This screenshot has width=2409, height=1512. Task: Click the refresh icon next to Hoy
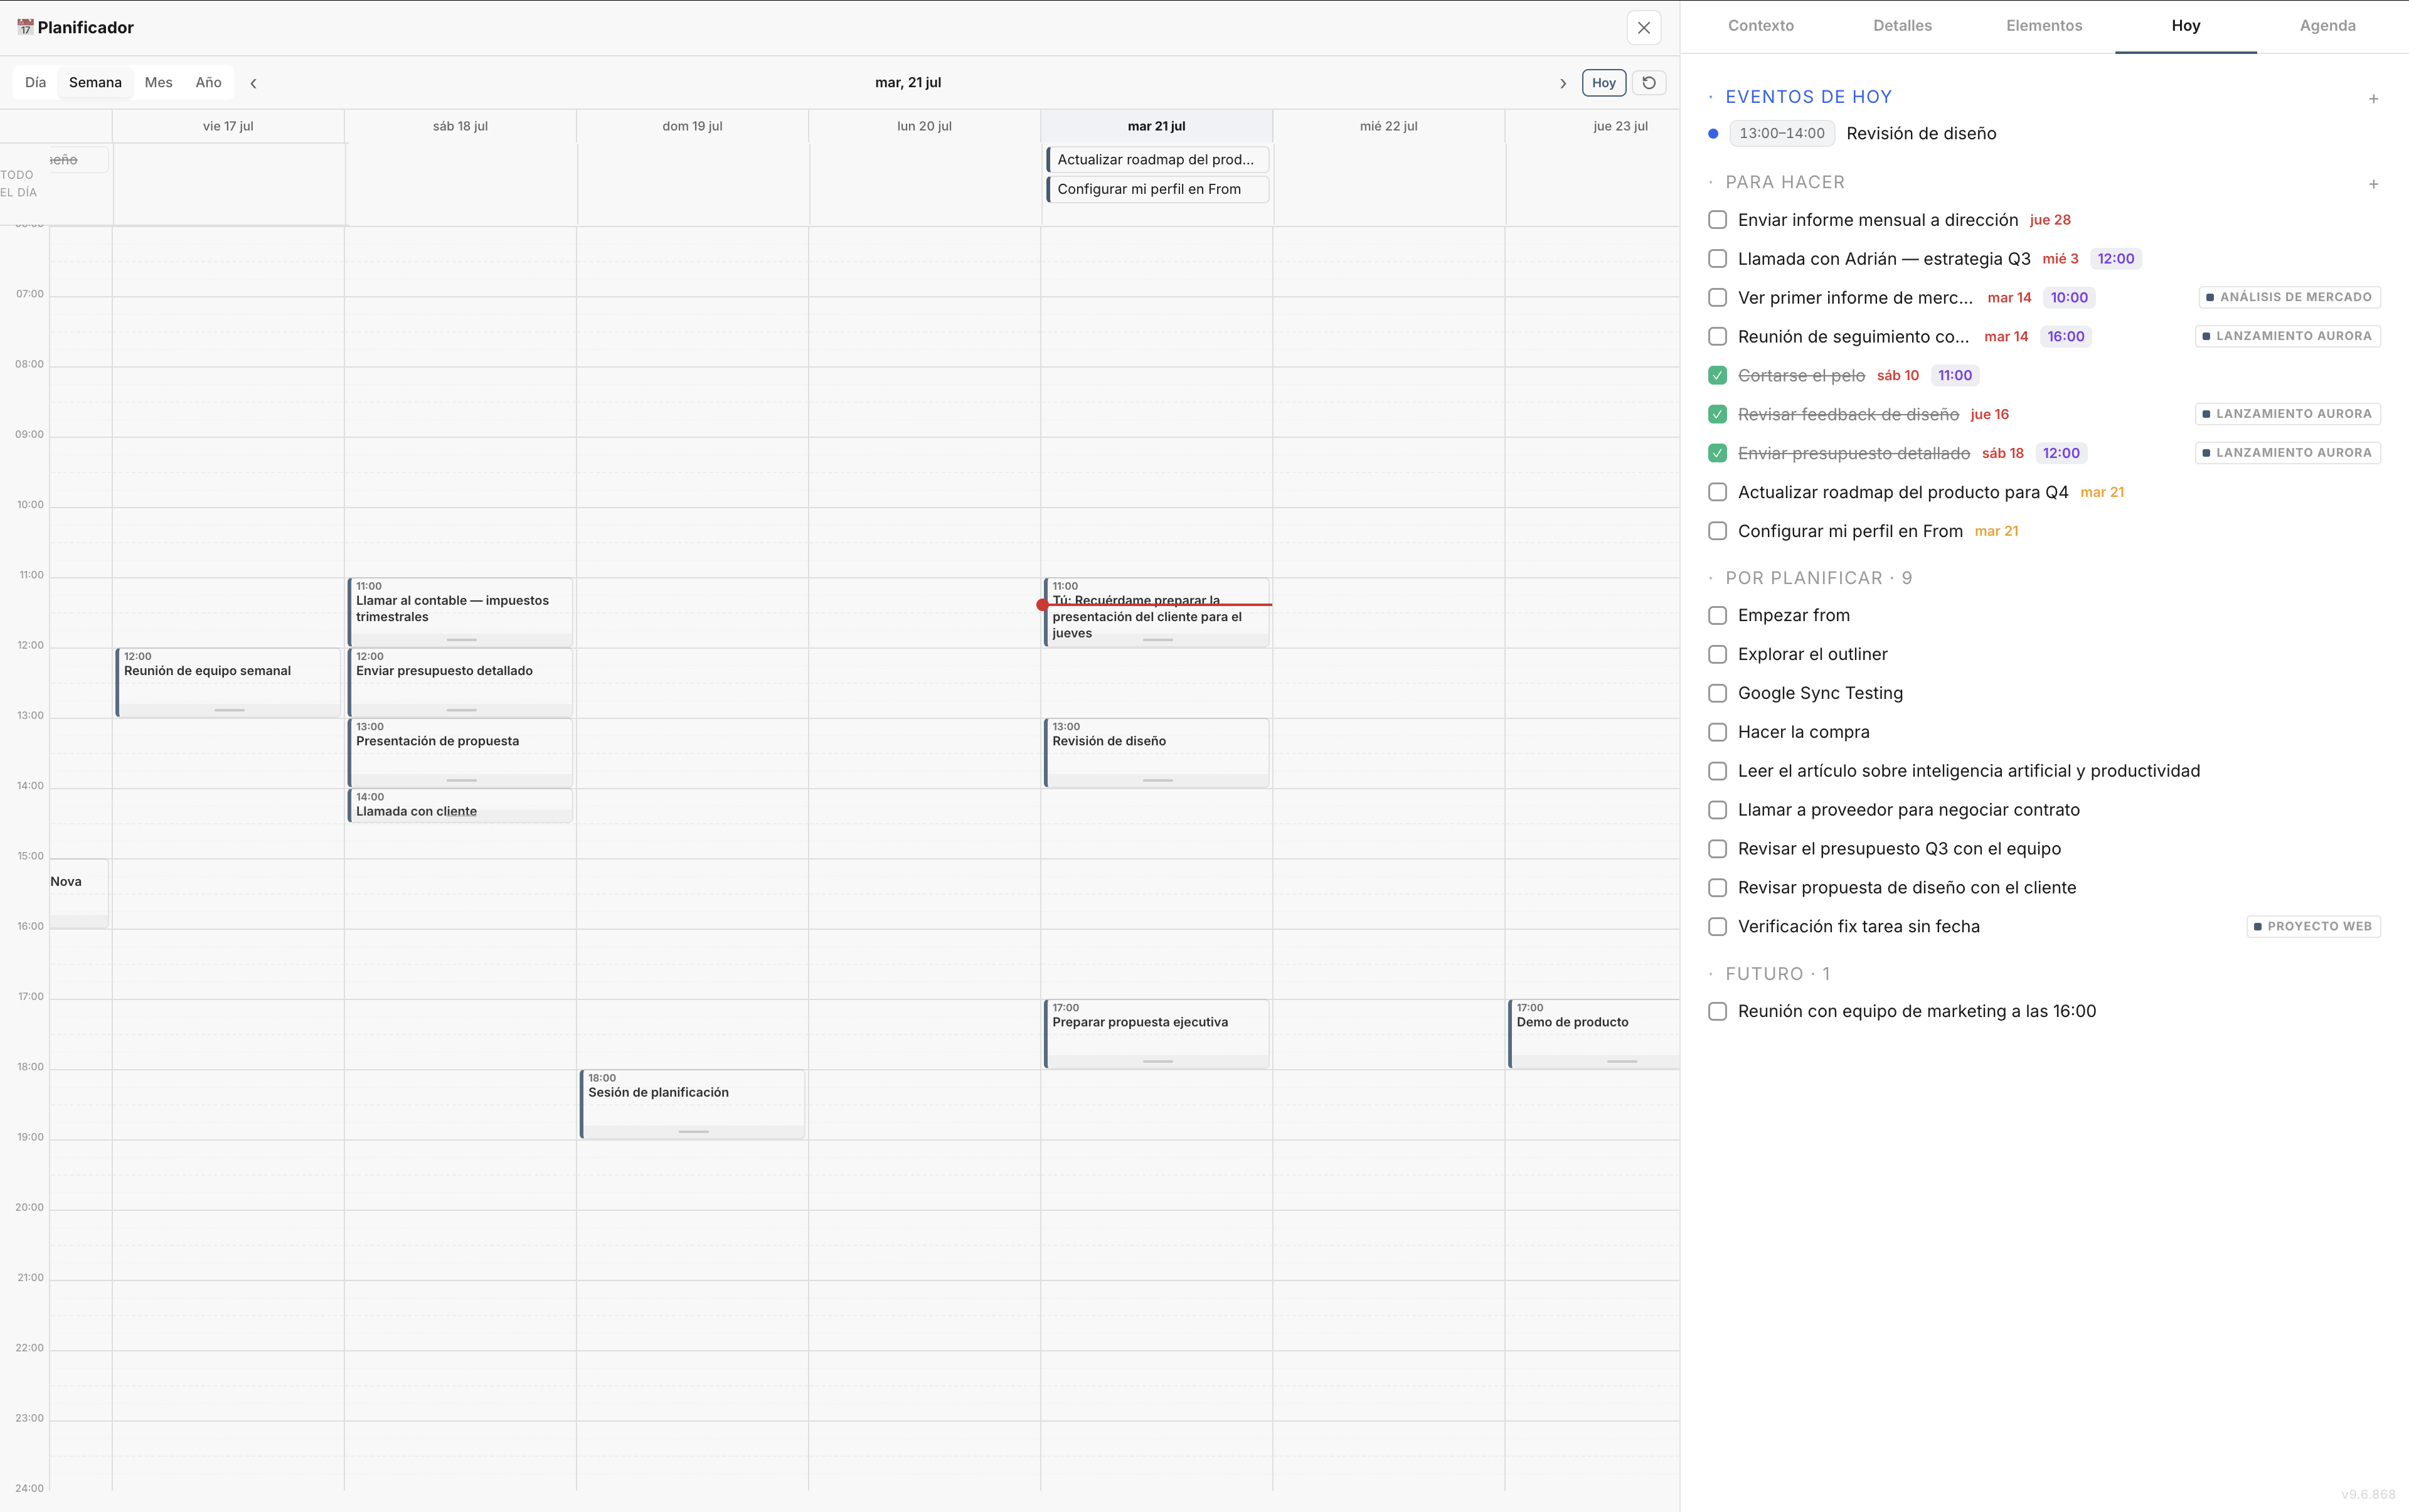1649,83
